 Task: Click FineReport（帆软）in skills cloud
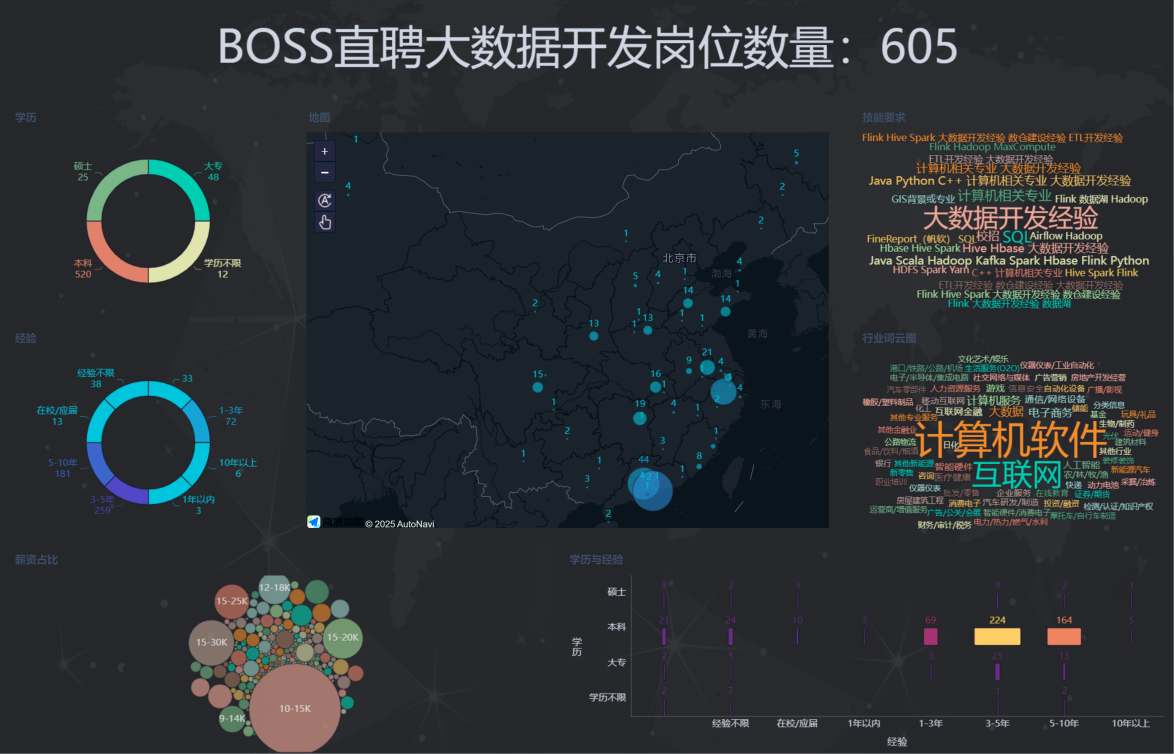pyautogui.click(x=908, y=239)
